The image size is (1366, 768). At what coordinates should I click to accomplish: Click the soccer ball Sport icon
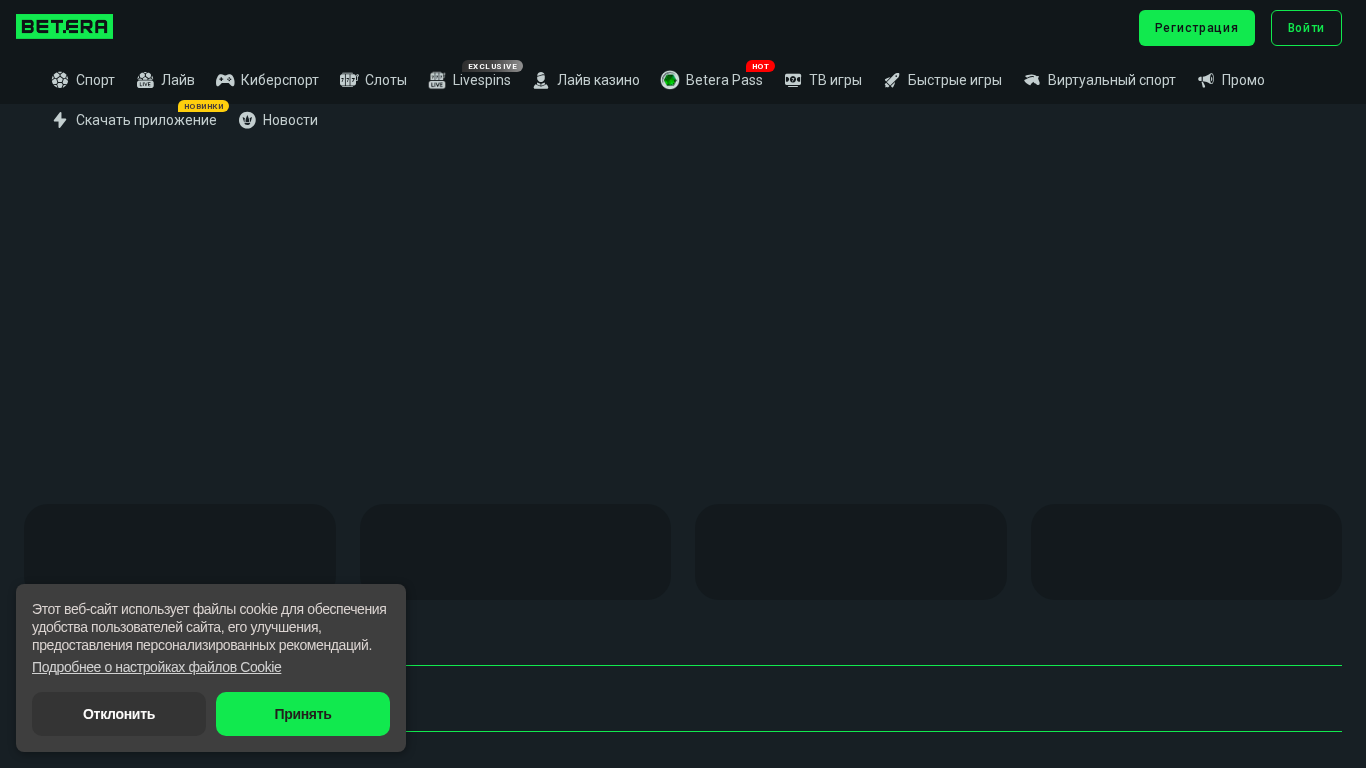[60, 80]
